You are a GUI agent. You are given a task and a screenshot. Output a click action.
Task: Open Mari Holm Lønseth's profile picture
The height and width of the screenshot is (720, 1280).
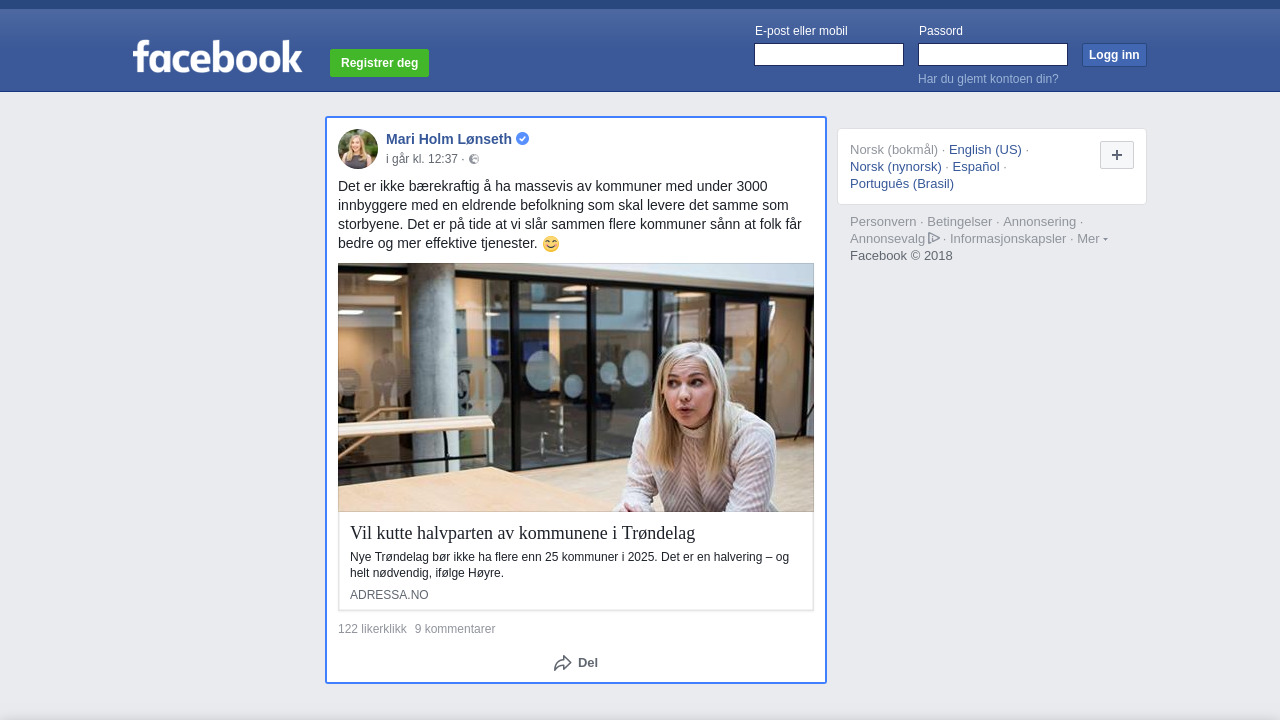358,149
